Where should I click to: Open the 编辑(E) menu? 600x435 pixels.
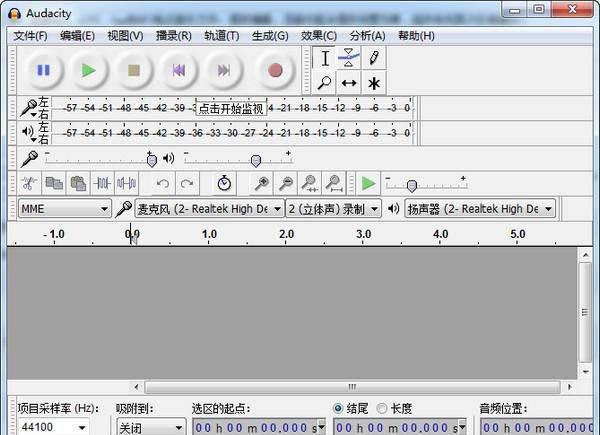click(77, 36)
